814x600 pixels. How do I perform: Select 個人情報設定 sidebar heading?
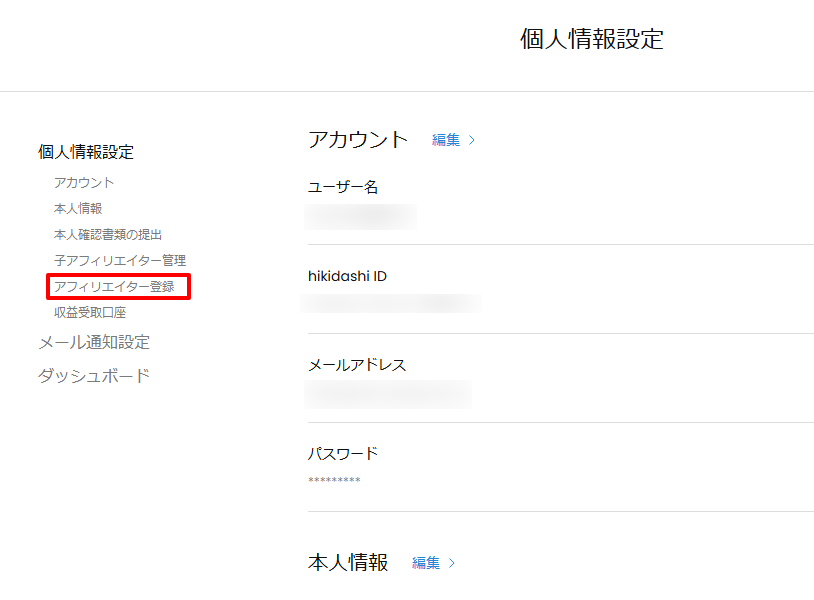pos(86,152)
